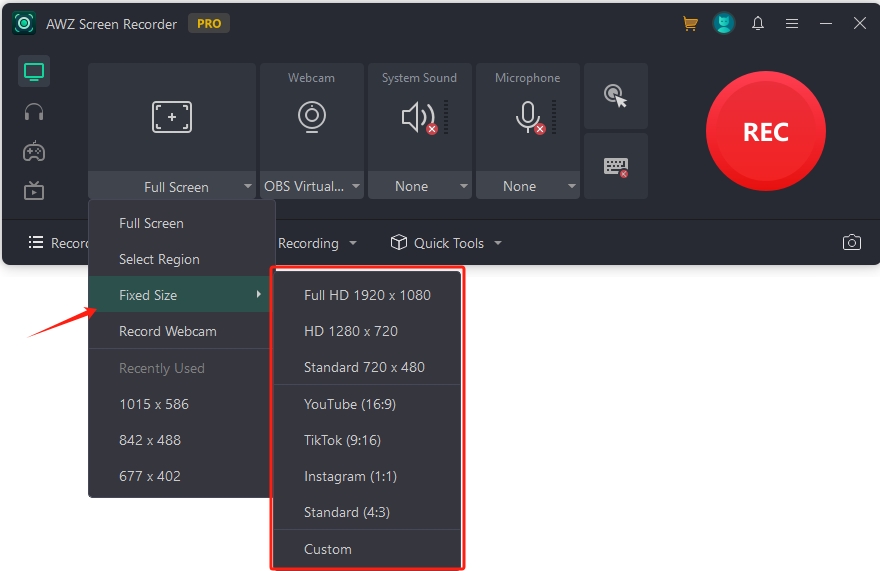
Task: Click the PRO badge
Action: 209,24
